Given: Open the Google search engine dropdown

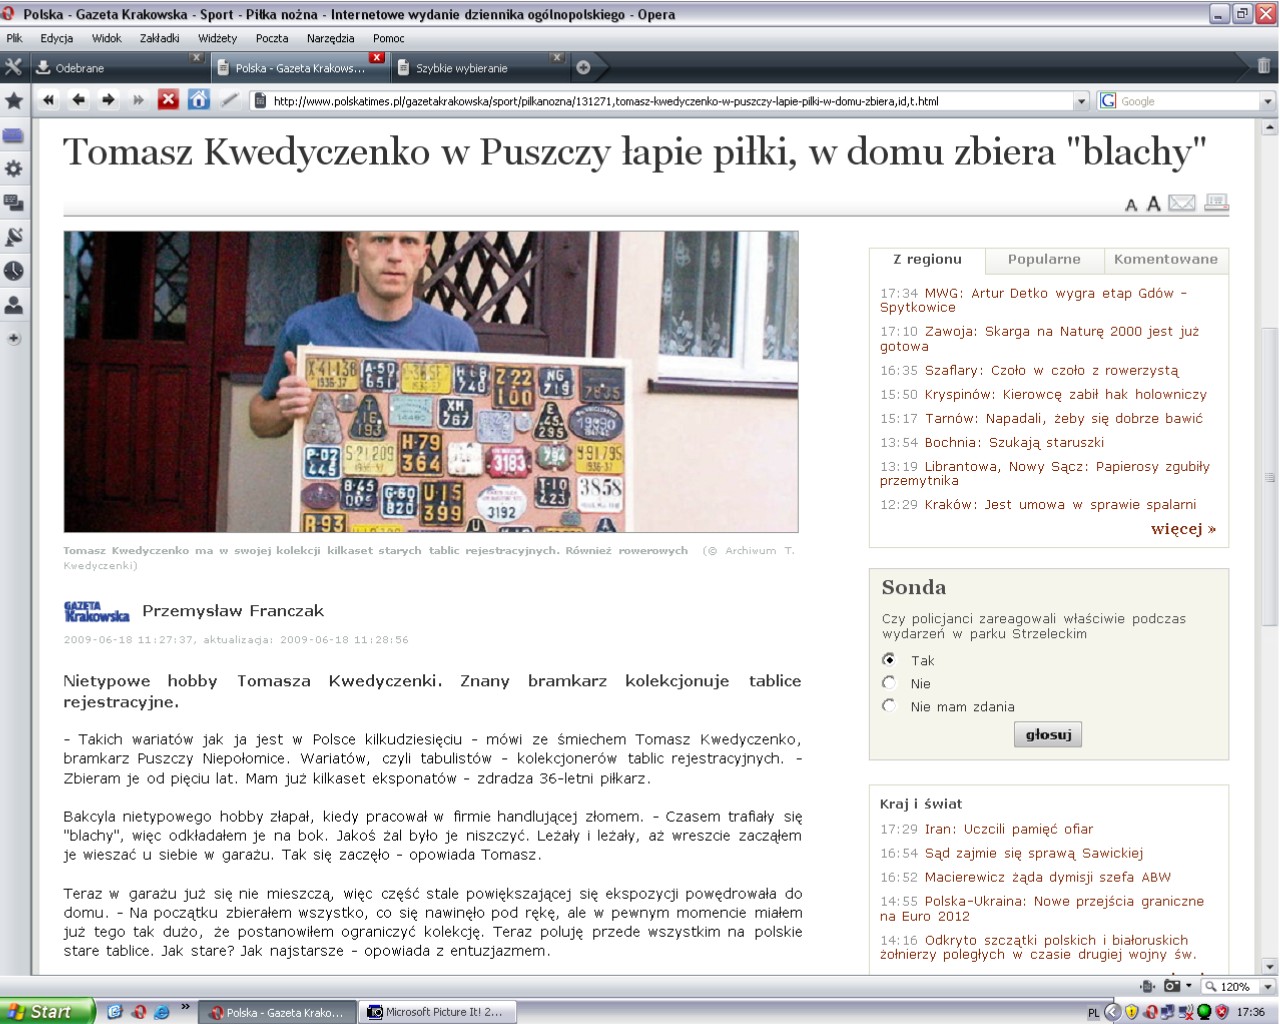Looking at the screenshot, I should tap(1268, 101).
